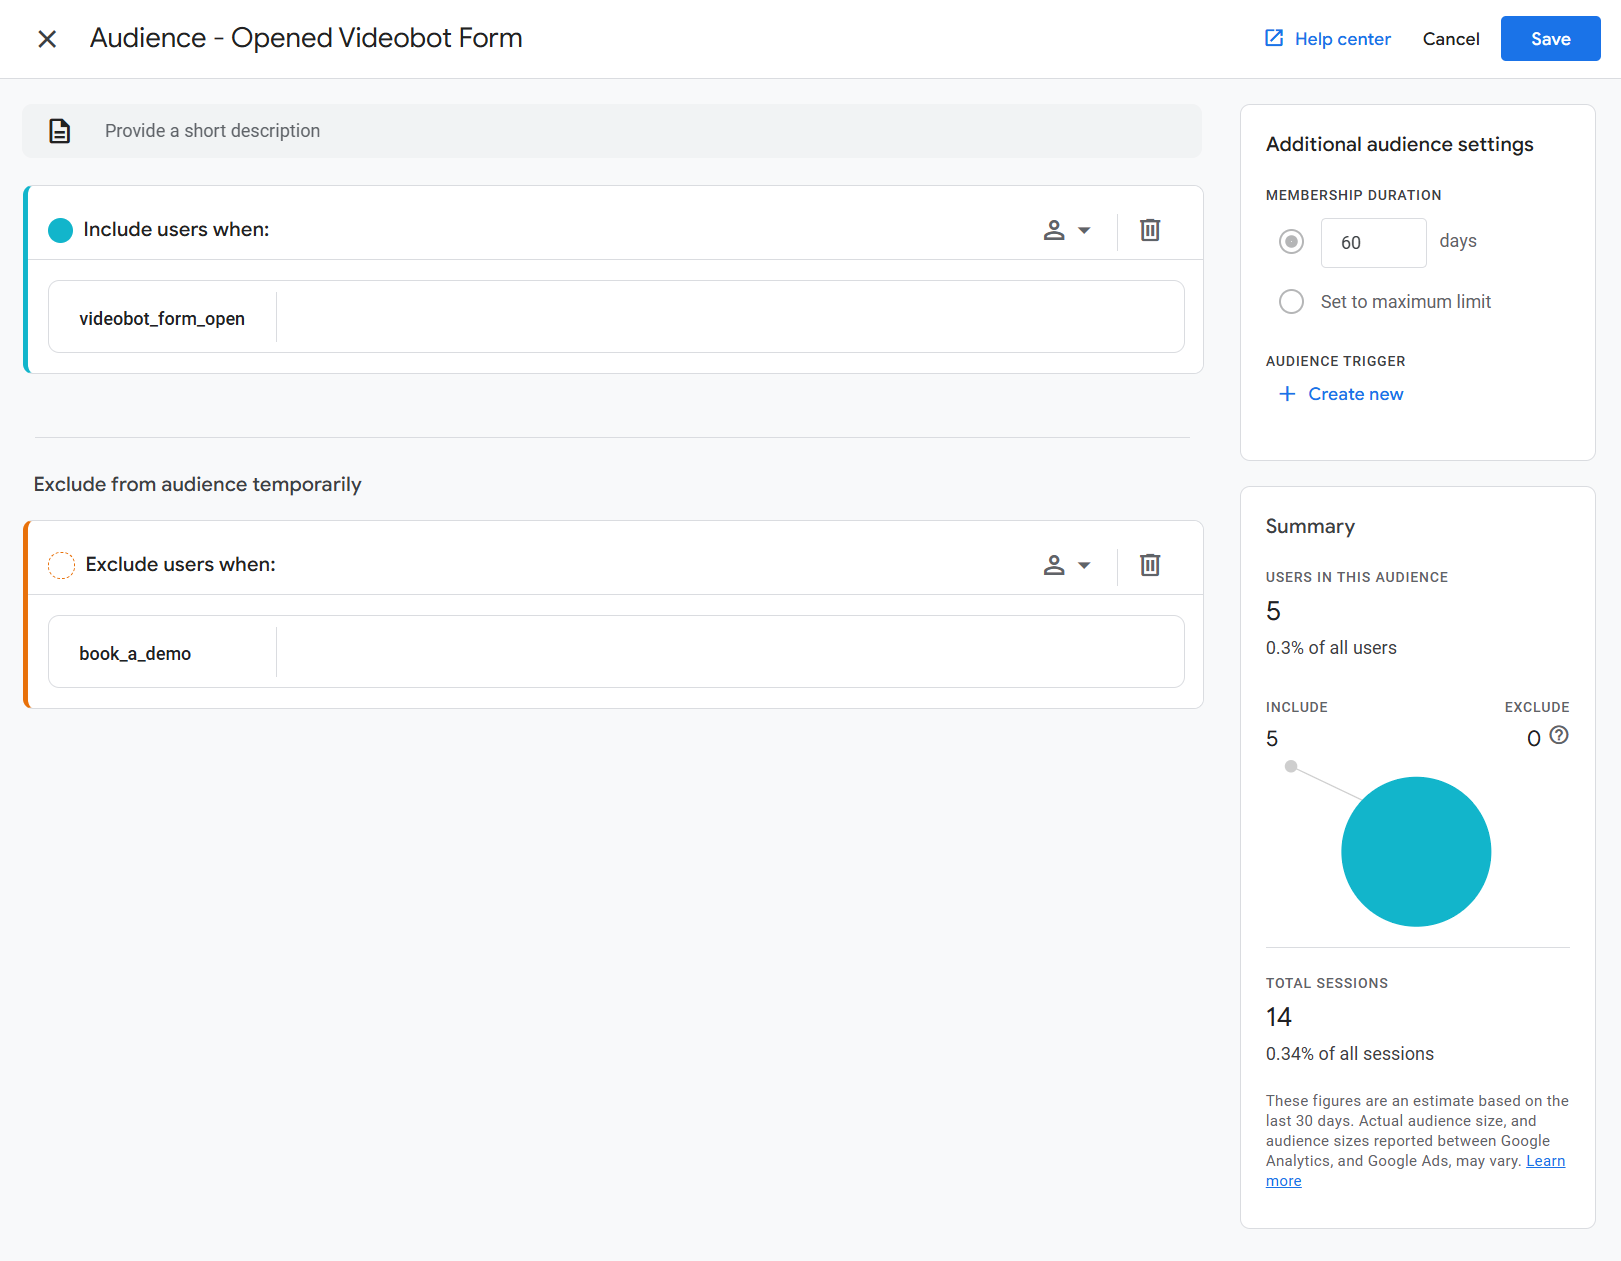
Task: Open the videobot_form_open condition chip
Action: pyautogui.click(x=162, y=318)
